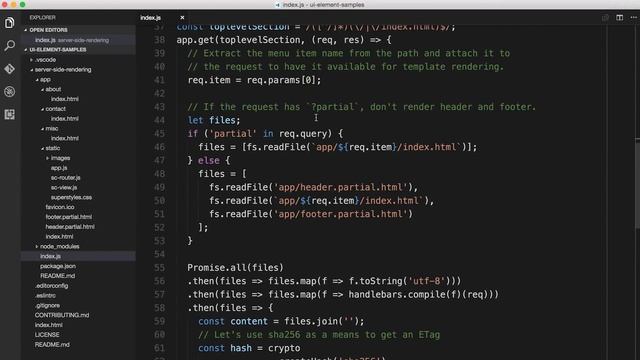The image size is (640, 360).
Task: Open the Extensions view icon
Action: point(9,114)
